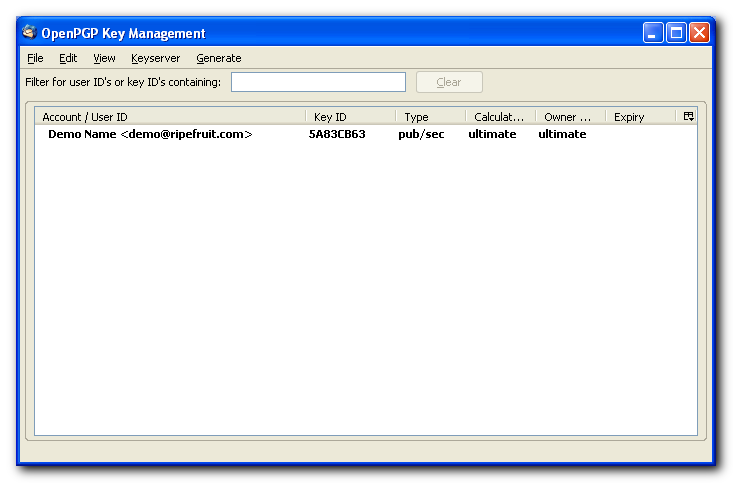This screenshot has width=733, height=483.
Task: Minimize the OpenPGP Key Management window
Action: [x=653, y=33]
